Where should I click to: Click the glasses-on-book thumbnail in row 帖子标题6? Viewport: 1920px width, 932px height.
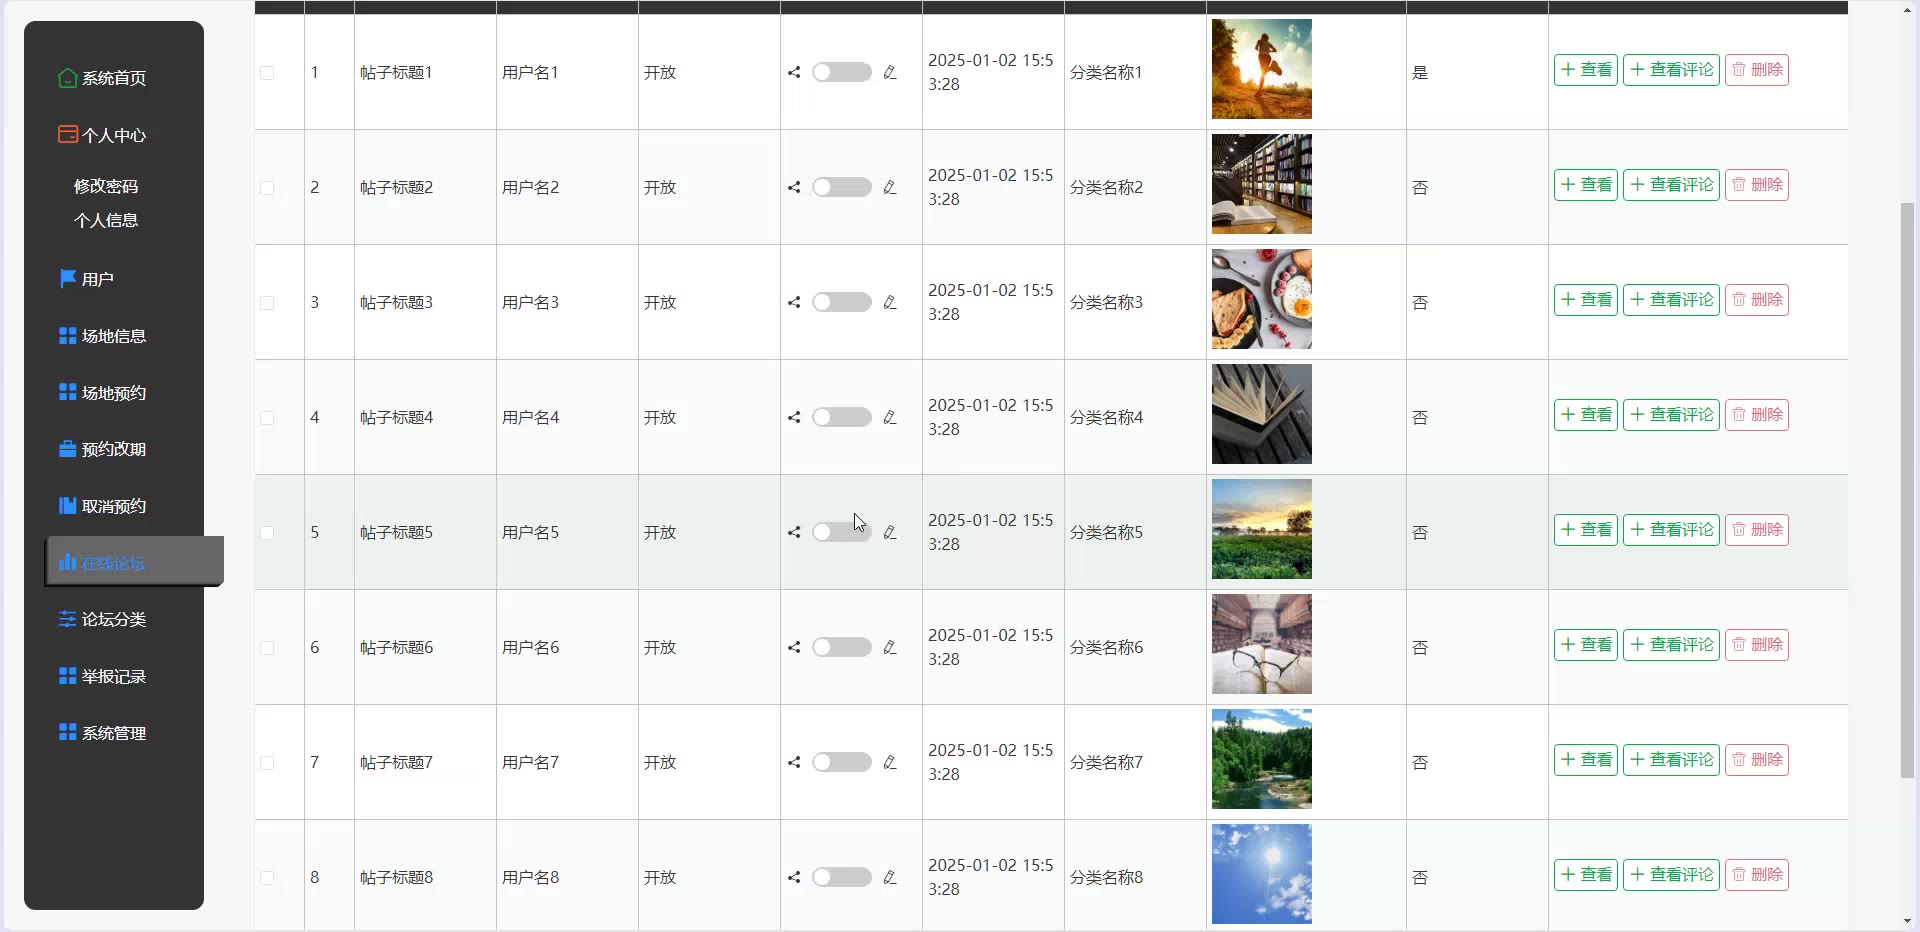coord(1262,644)
